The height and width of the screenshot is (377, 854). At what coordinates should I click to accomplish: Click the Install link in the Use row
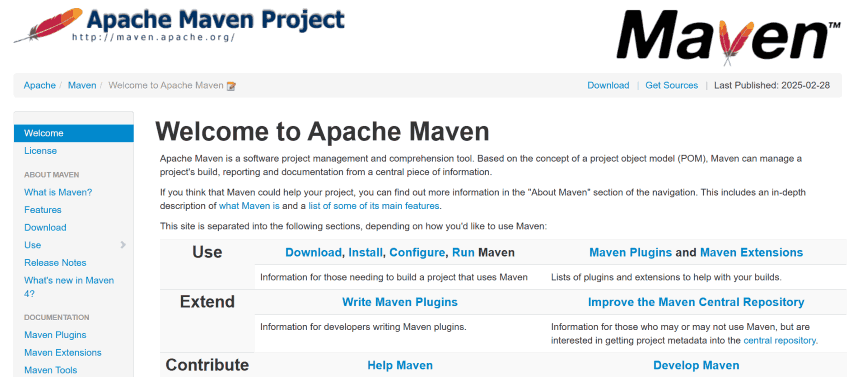pos(365,253)
